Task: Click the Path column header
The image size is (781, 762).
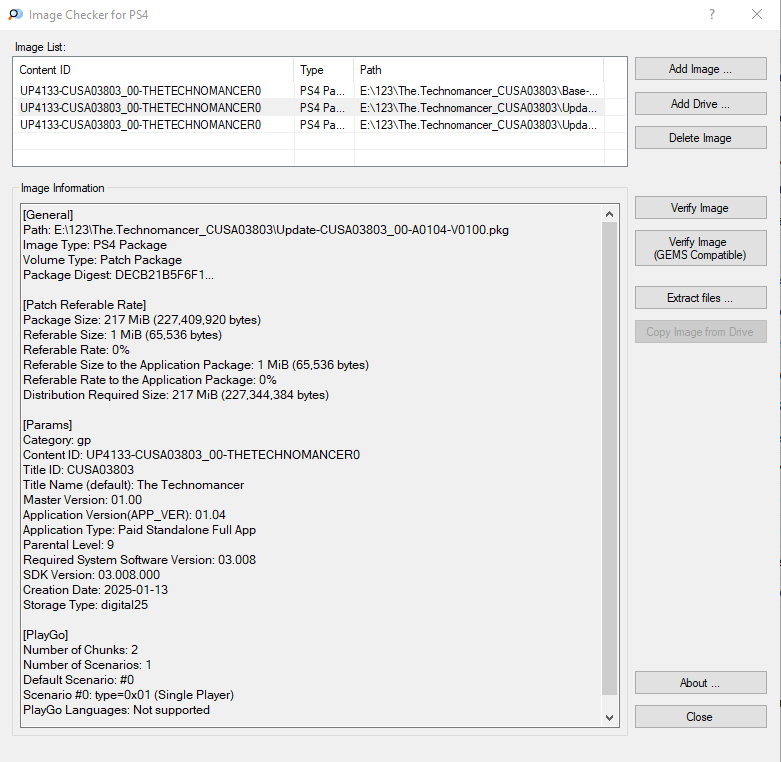Action: pos(480,70)
